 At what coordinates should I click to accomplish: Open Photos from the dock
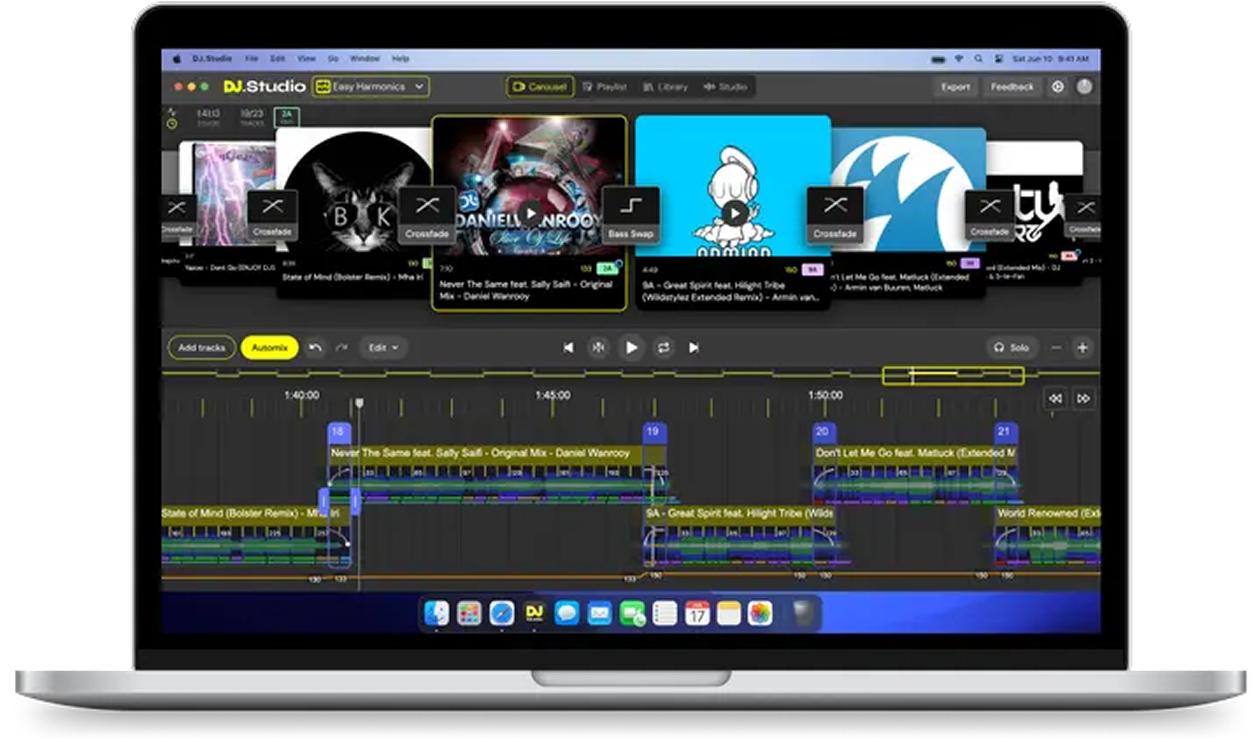tap(760, 613)
